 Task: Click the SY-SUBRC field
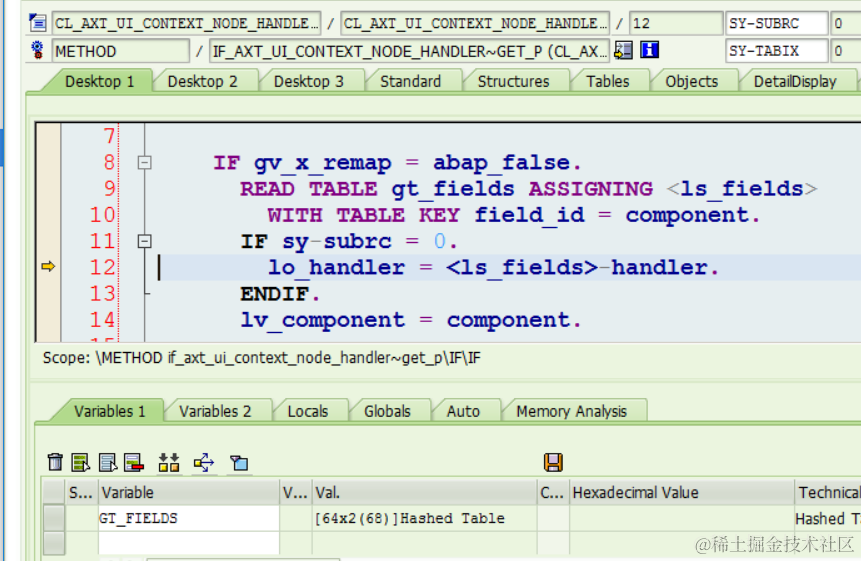click(x=776, y=23)
